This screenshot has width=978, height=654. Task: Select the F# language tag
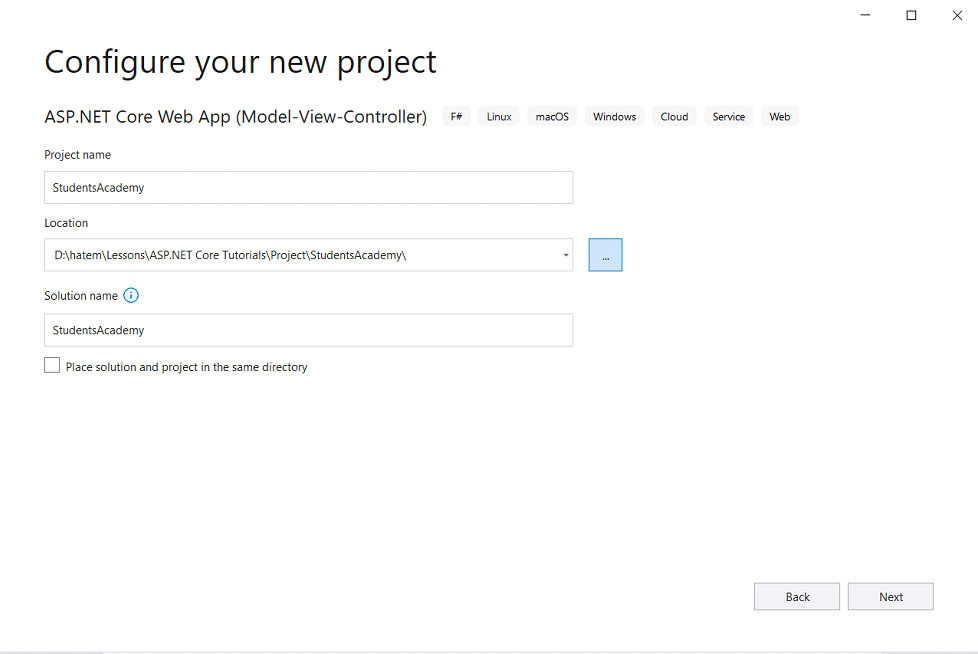click(457, 117)
